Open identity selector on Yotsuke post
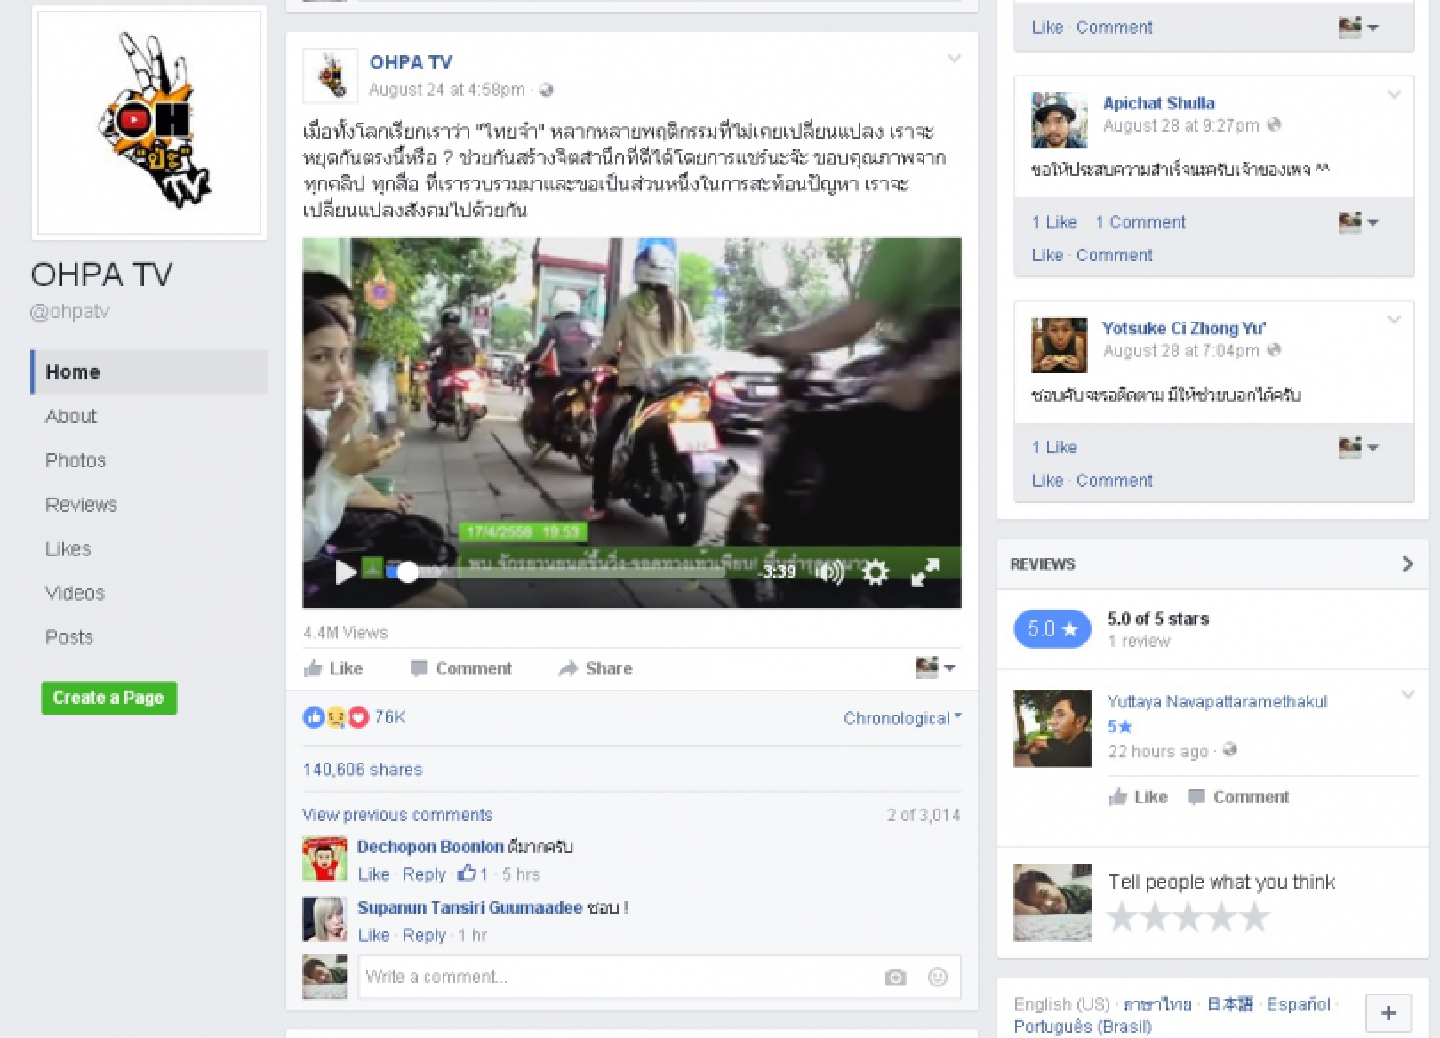1440x1038 pixels. pos(1359,447)
